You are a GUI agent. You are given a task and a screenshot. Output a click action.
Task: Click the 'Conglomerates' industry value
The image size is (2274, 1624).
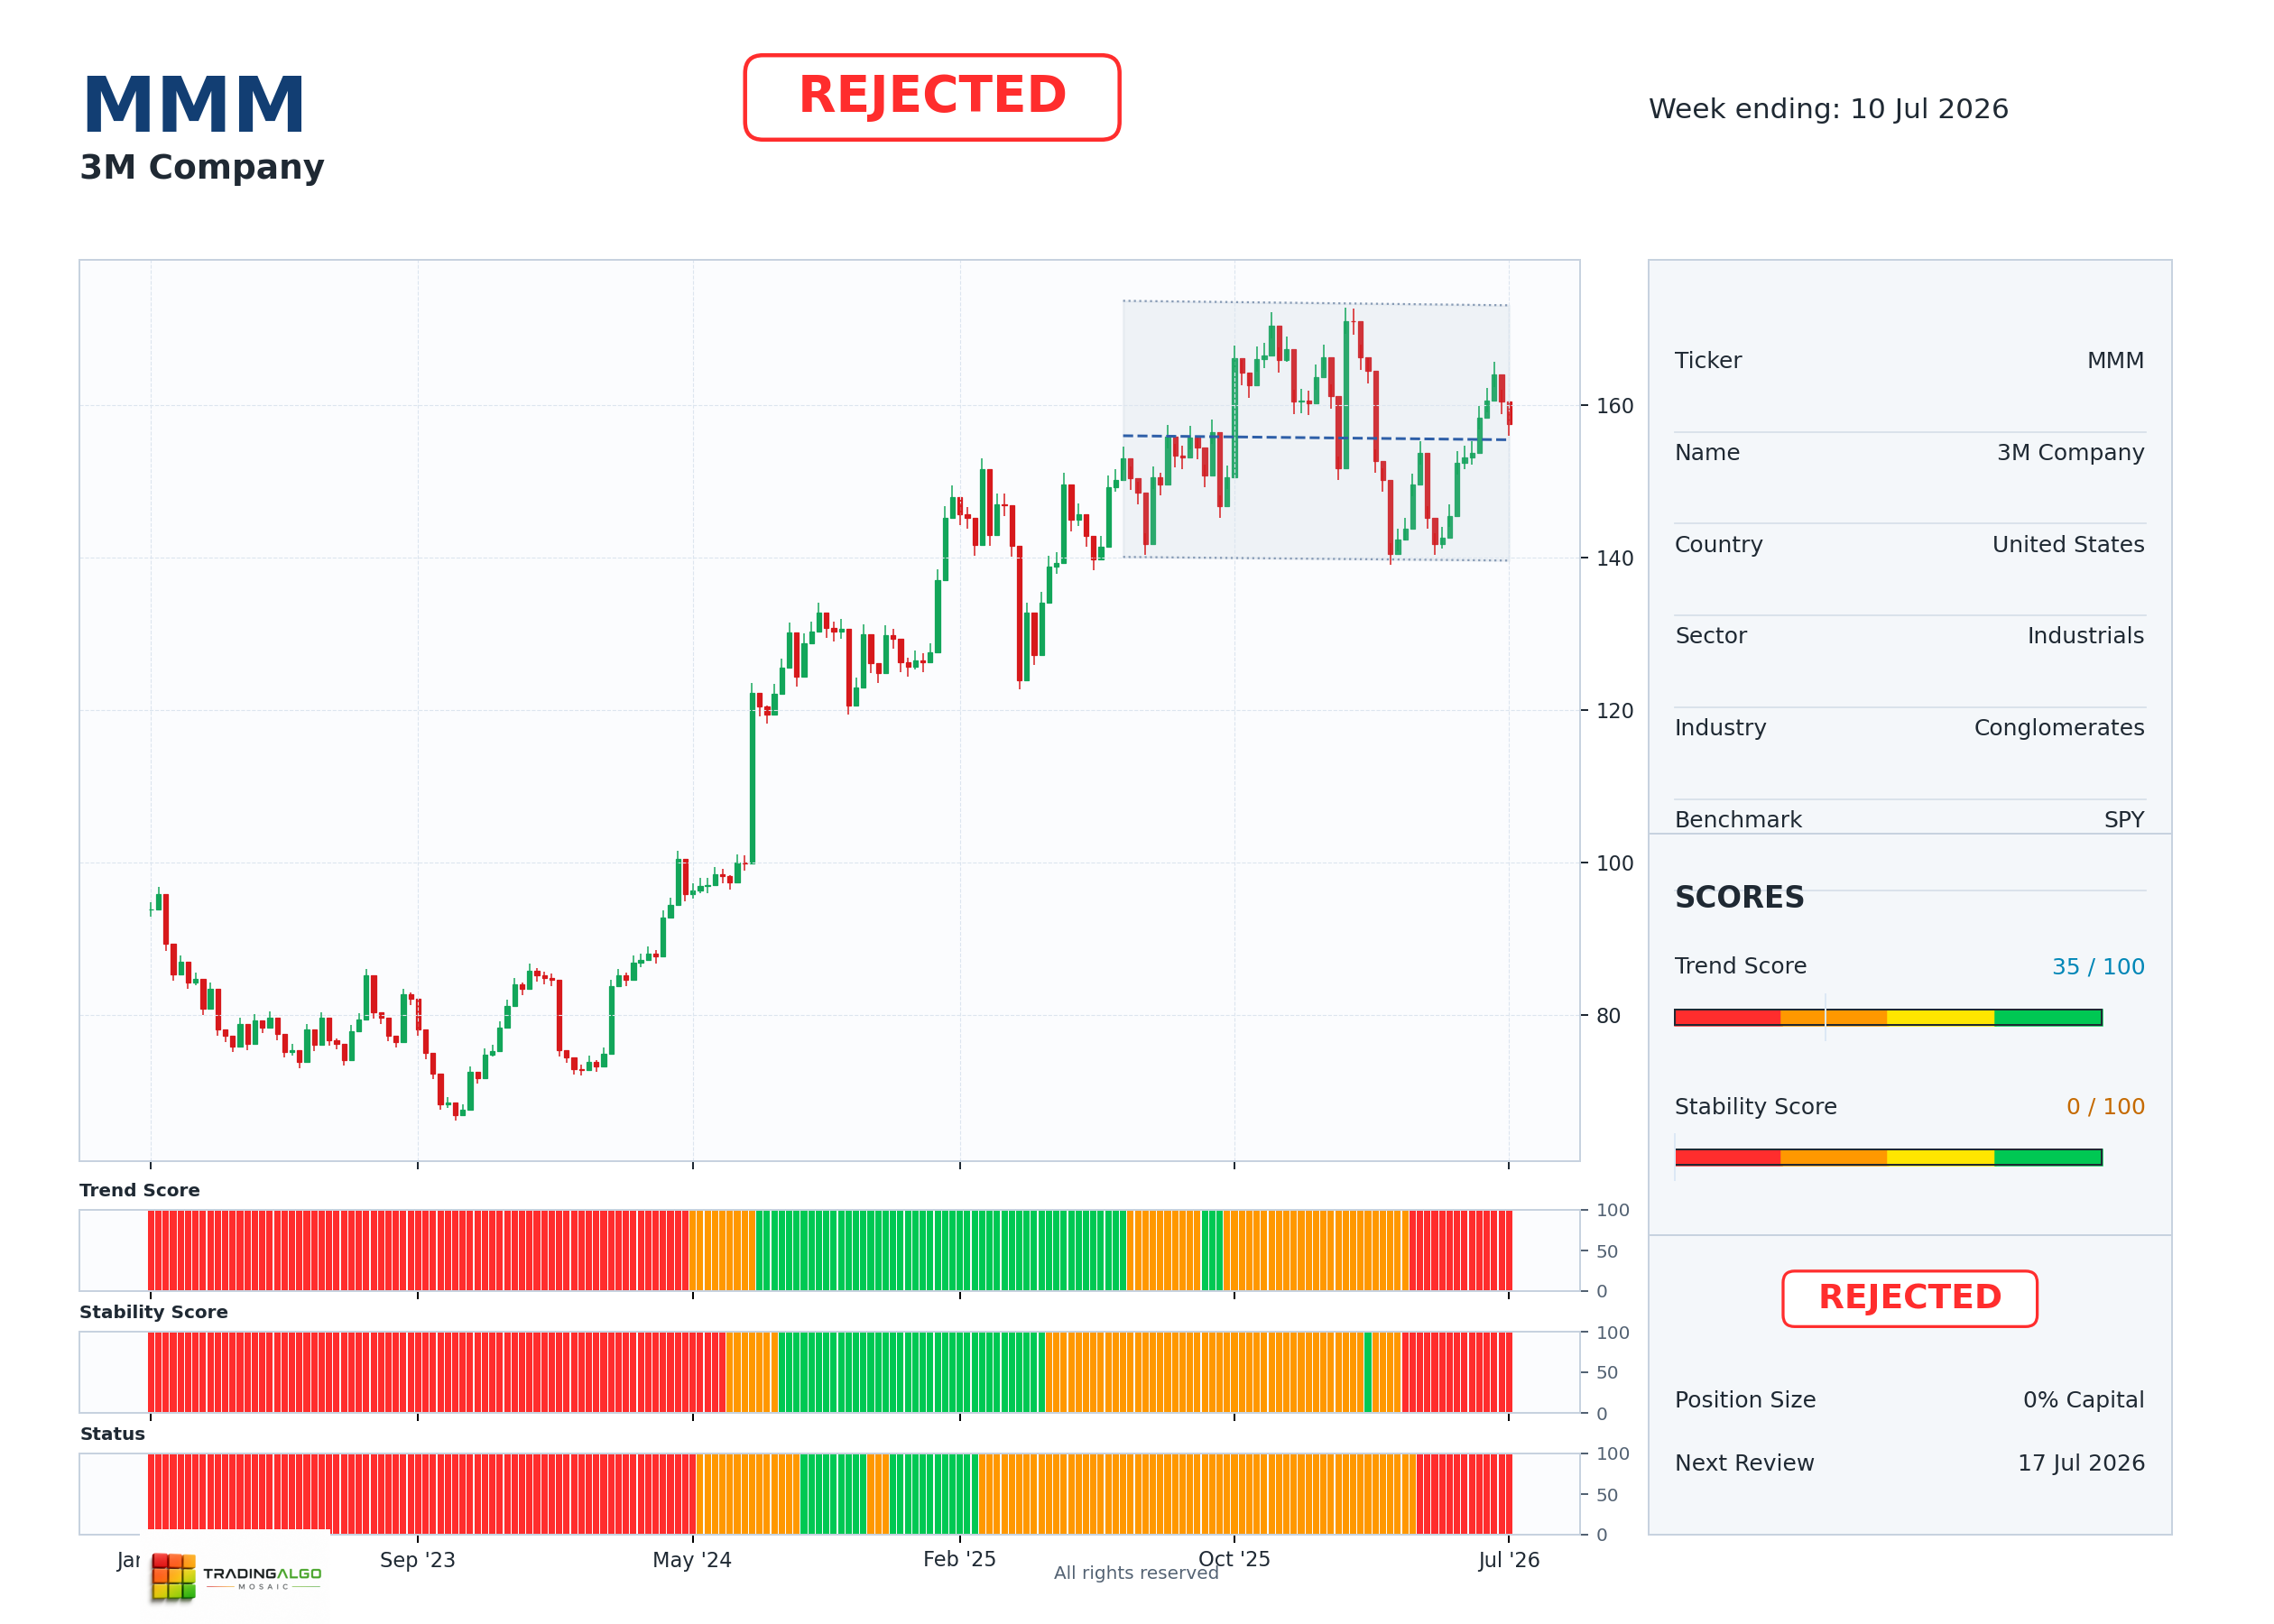point(2059,728)
